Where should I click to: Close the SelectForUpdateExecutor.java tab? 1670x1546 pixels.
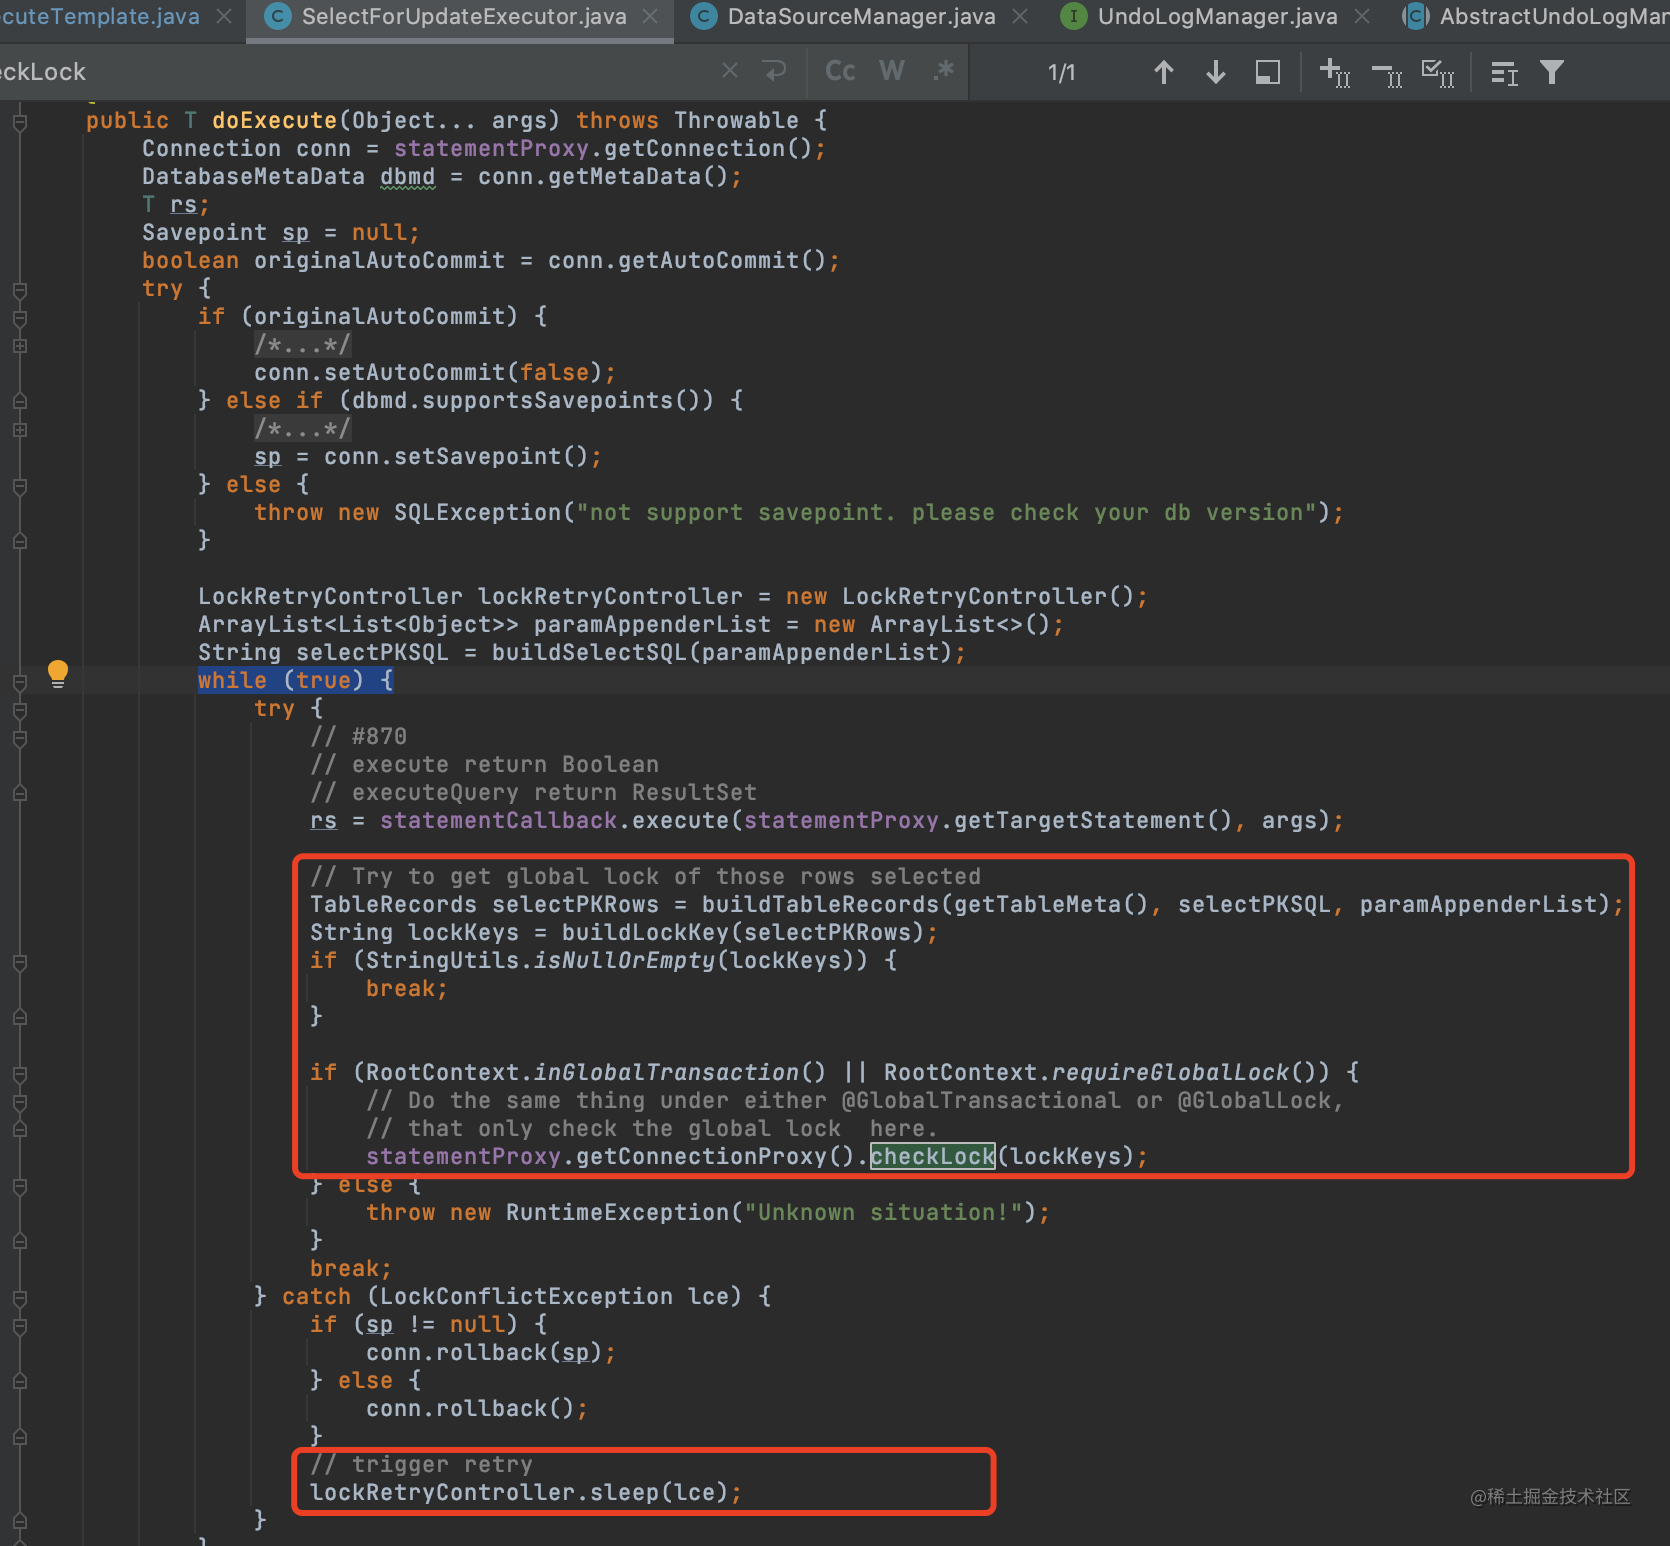[x=650, y=16]
